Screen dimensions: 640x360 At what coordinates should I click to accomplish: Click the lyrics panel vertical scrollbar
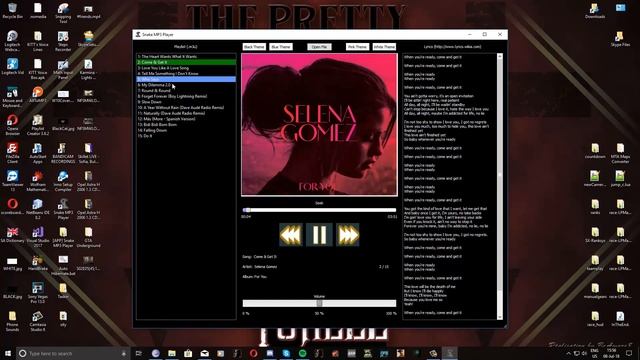click(500, 186)
